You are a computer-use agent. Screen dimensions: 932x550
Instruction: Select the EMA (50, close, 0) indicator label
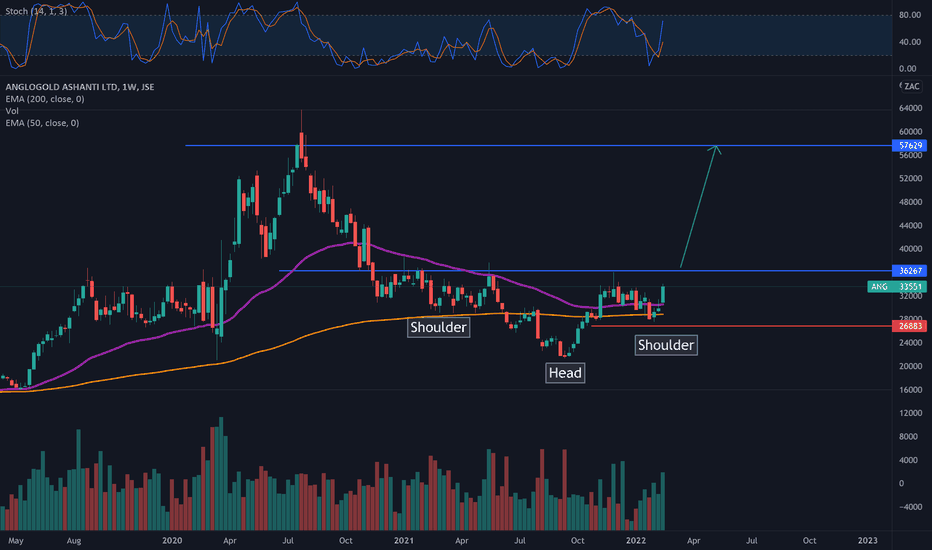(42, 123)
